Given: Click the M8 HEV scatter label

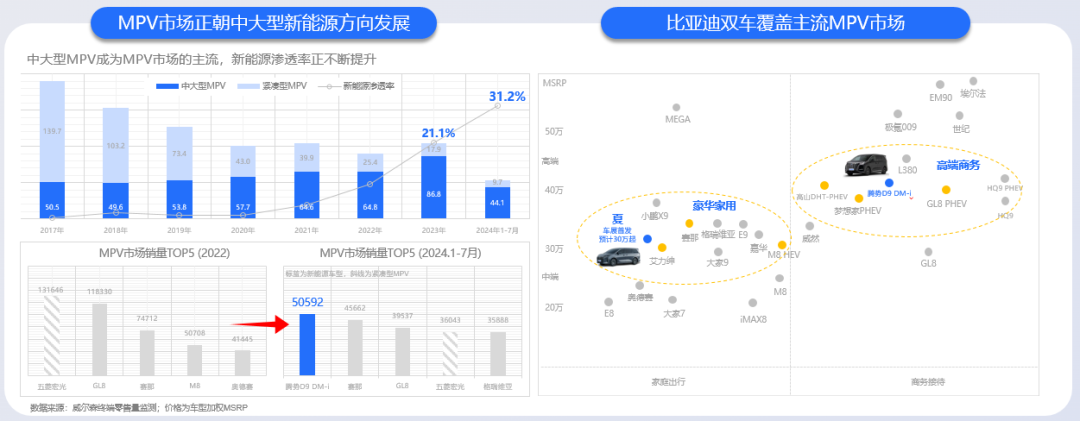Looking at the screenshot, I should coord(782,255).
